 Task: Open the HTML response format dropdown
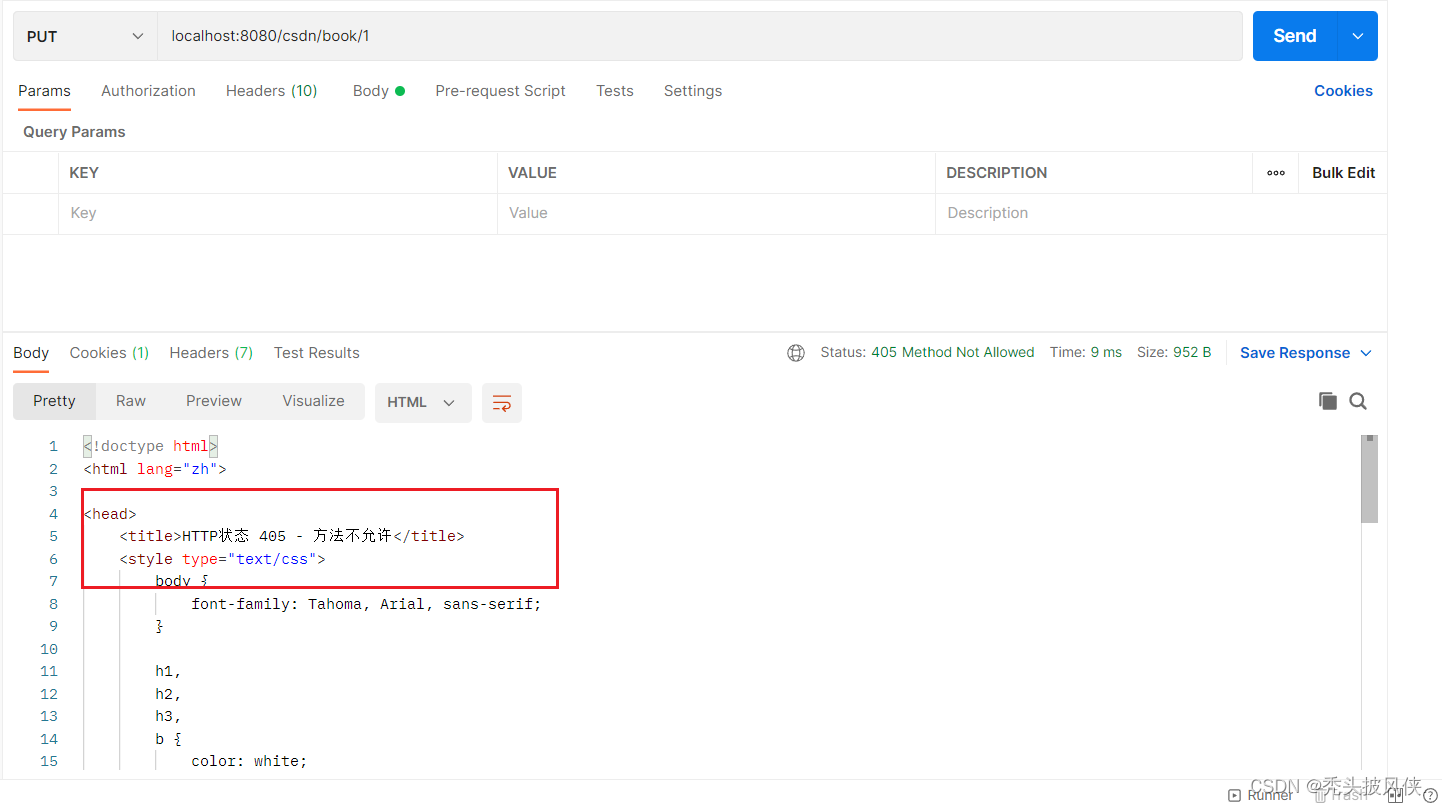(423, 402)
